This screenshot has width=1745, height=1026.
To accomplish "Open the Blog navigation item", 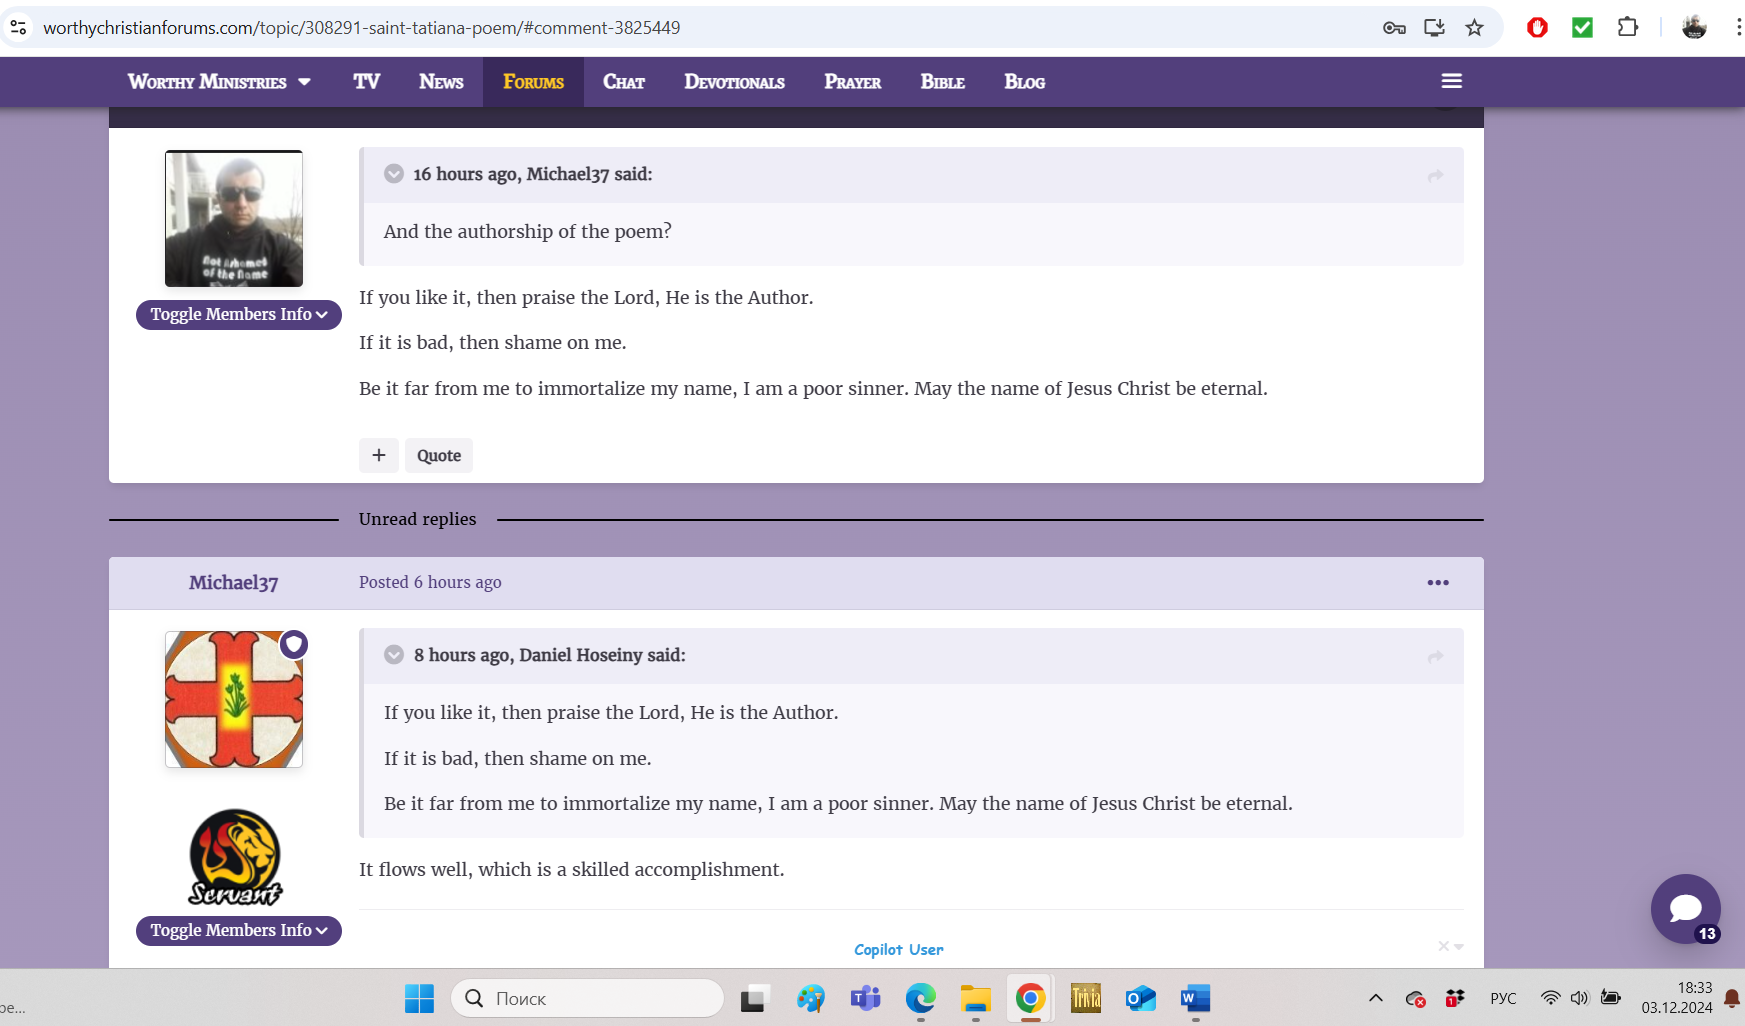I will tap(1024, 82).
